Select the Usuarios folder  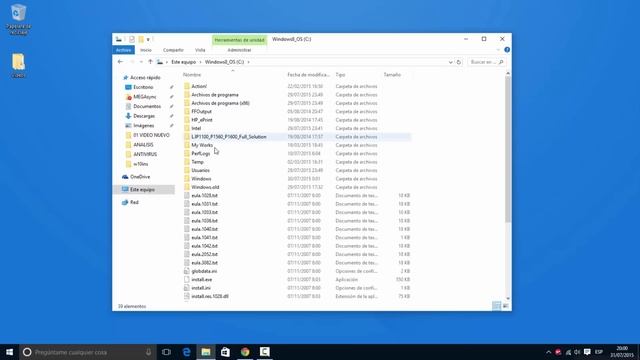[x=200, y=170]
